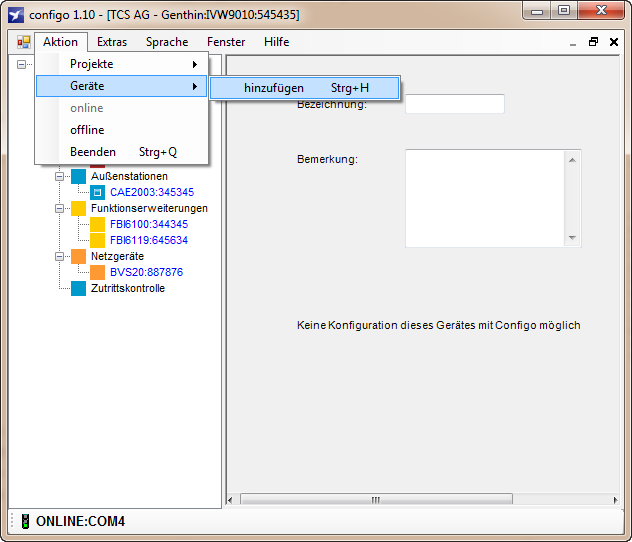Viewport: 632px width, 542px height.
Task: Choose offline from the Aktion menu
Action: click(87, 130)
